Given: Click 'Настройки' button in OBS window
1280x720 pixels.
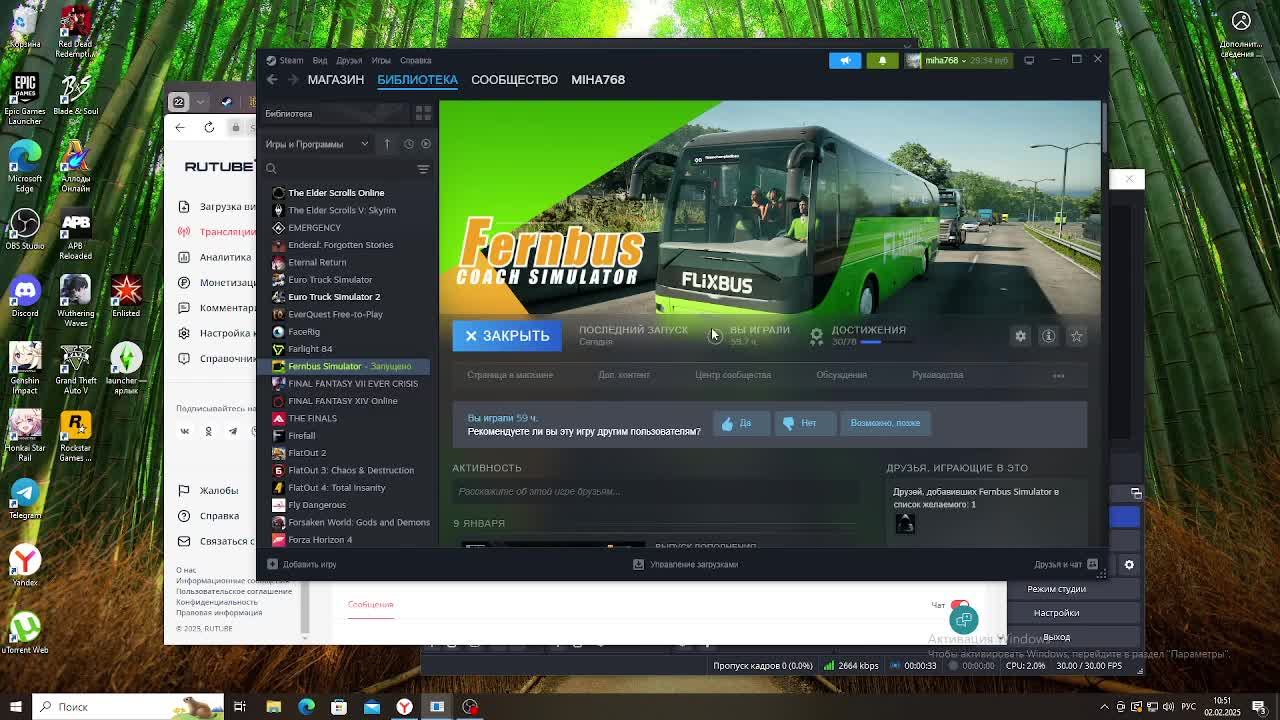Looking at the screenshot, I should pyautogui.click(x=1057, y=613).
